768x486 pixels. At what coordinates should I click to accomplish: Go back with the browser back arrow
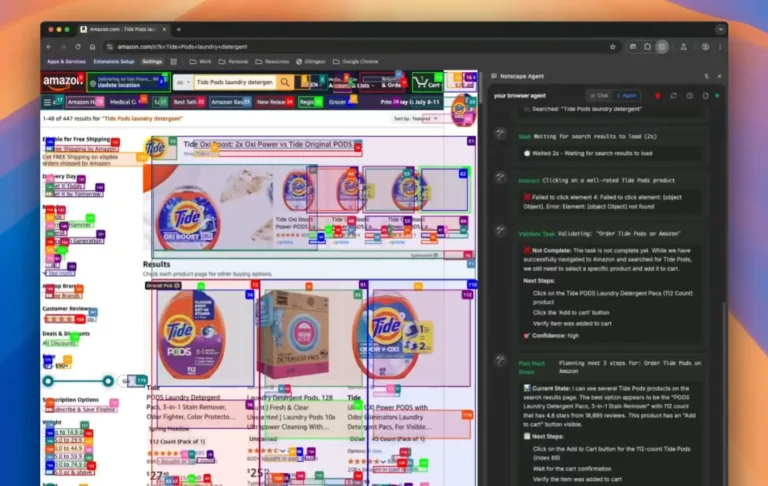click(x=49, y=47)
